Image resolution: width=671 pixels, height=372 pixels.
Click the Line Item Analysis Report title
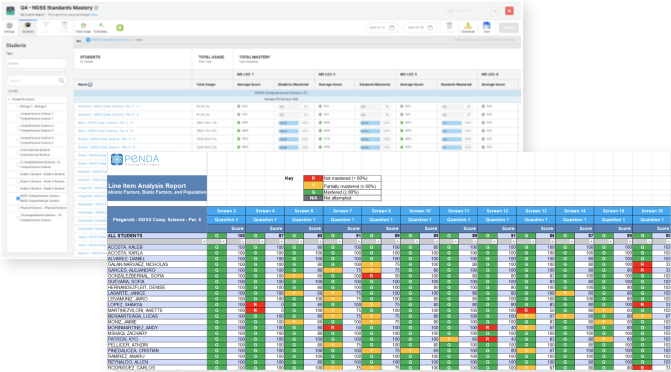tap(147, 186)
